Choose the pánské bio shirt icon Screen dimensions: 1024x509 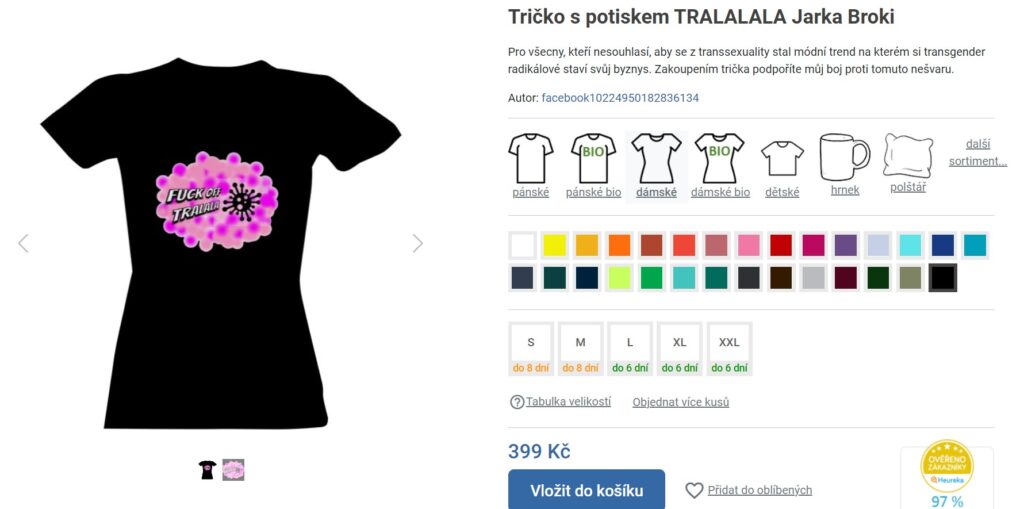593,158
